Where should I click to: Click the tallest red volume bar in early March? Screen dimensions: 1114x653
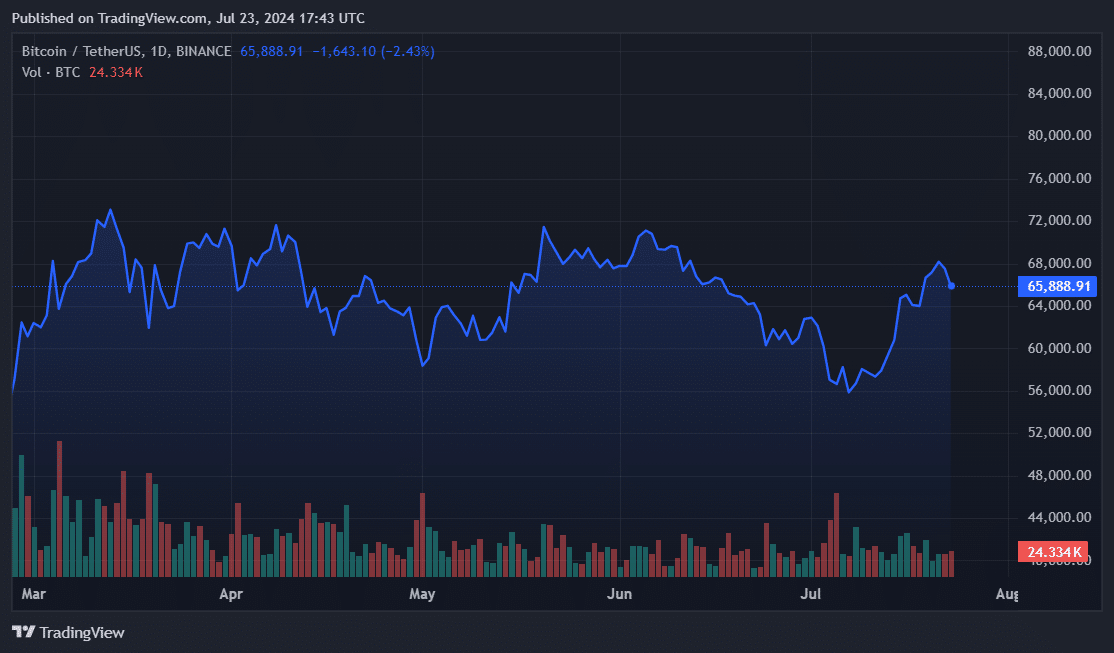(60, 509)
